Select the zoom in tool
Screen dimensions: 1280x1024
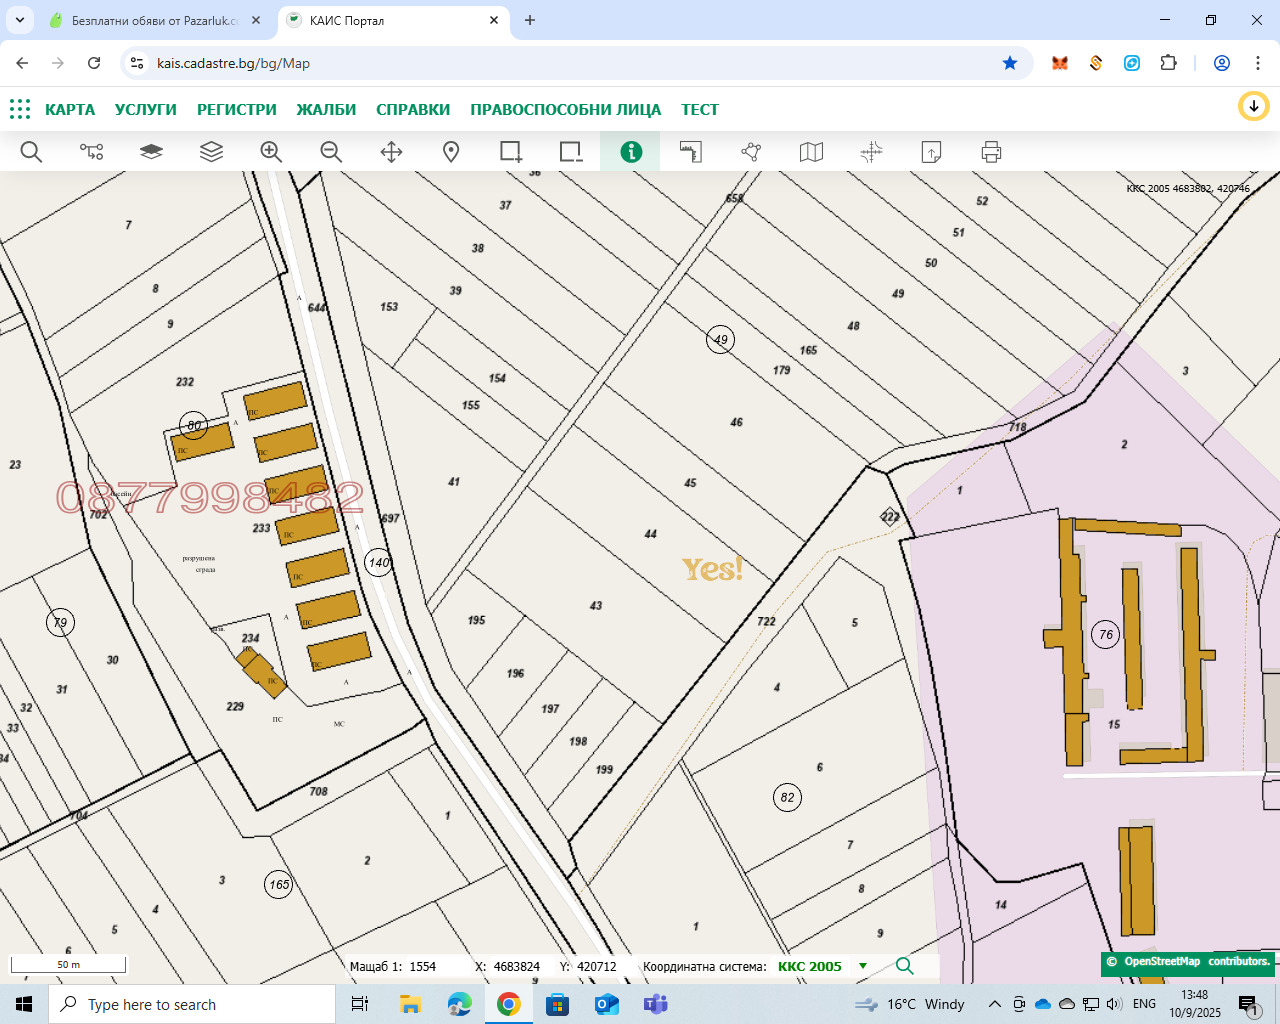(270, 152)
